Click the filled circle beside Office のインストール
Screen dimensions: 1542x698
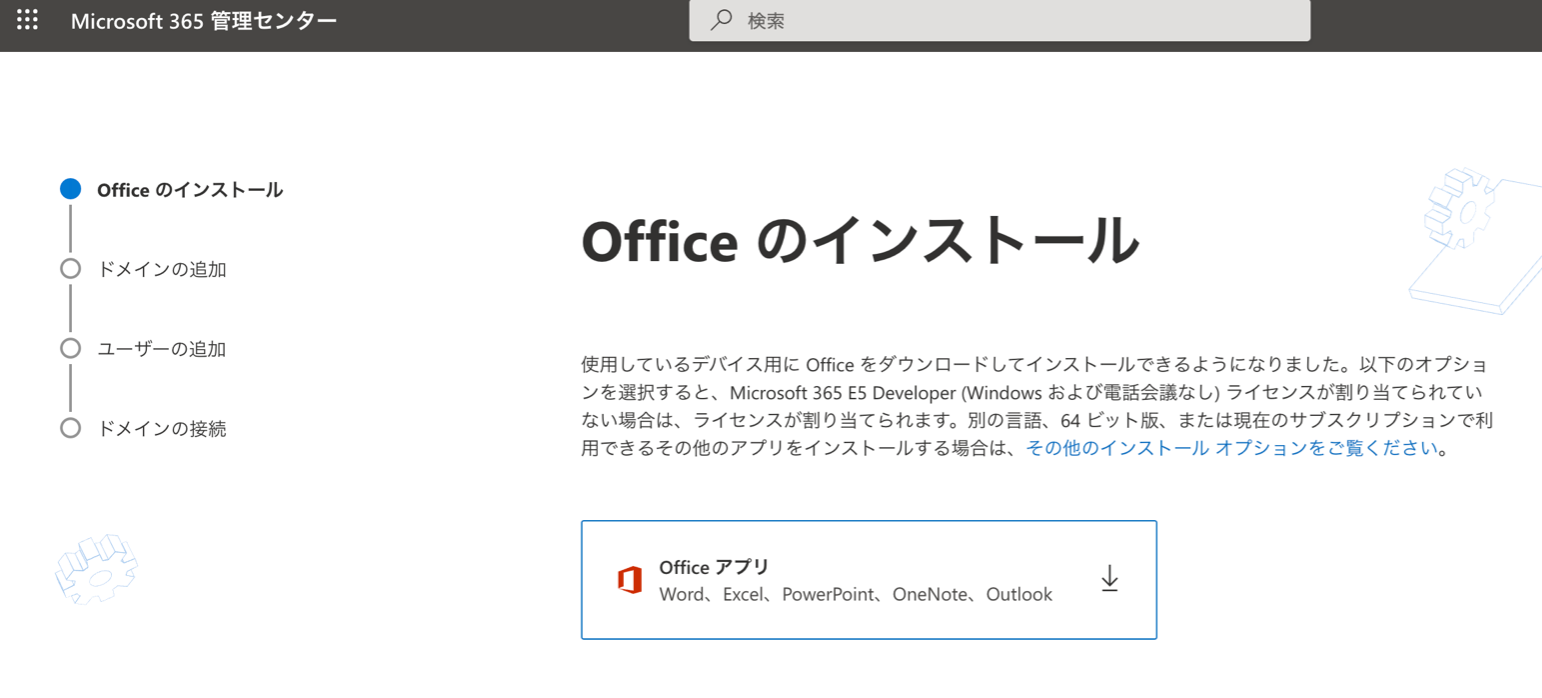pyautogui.click(x=70, y=189)
